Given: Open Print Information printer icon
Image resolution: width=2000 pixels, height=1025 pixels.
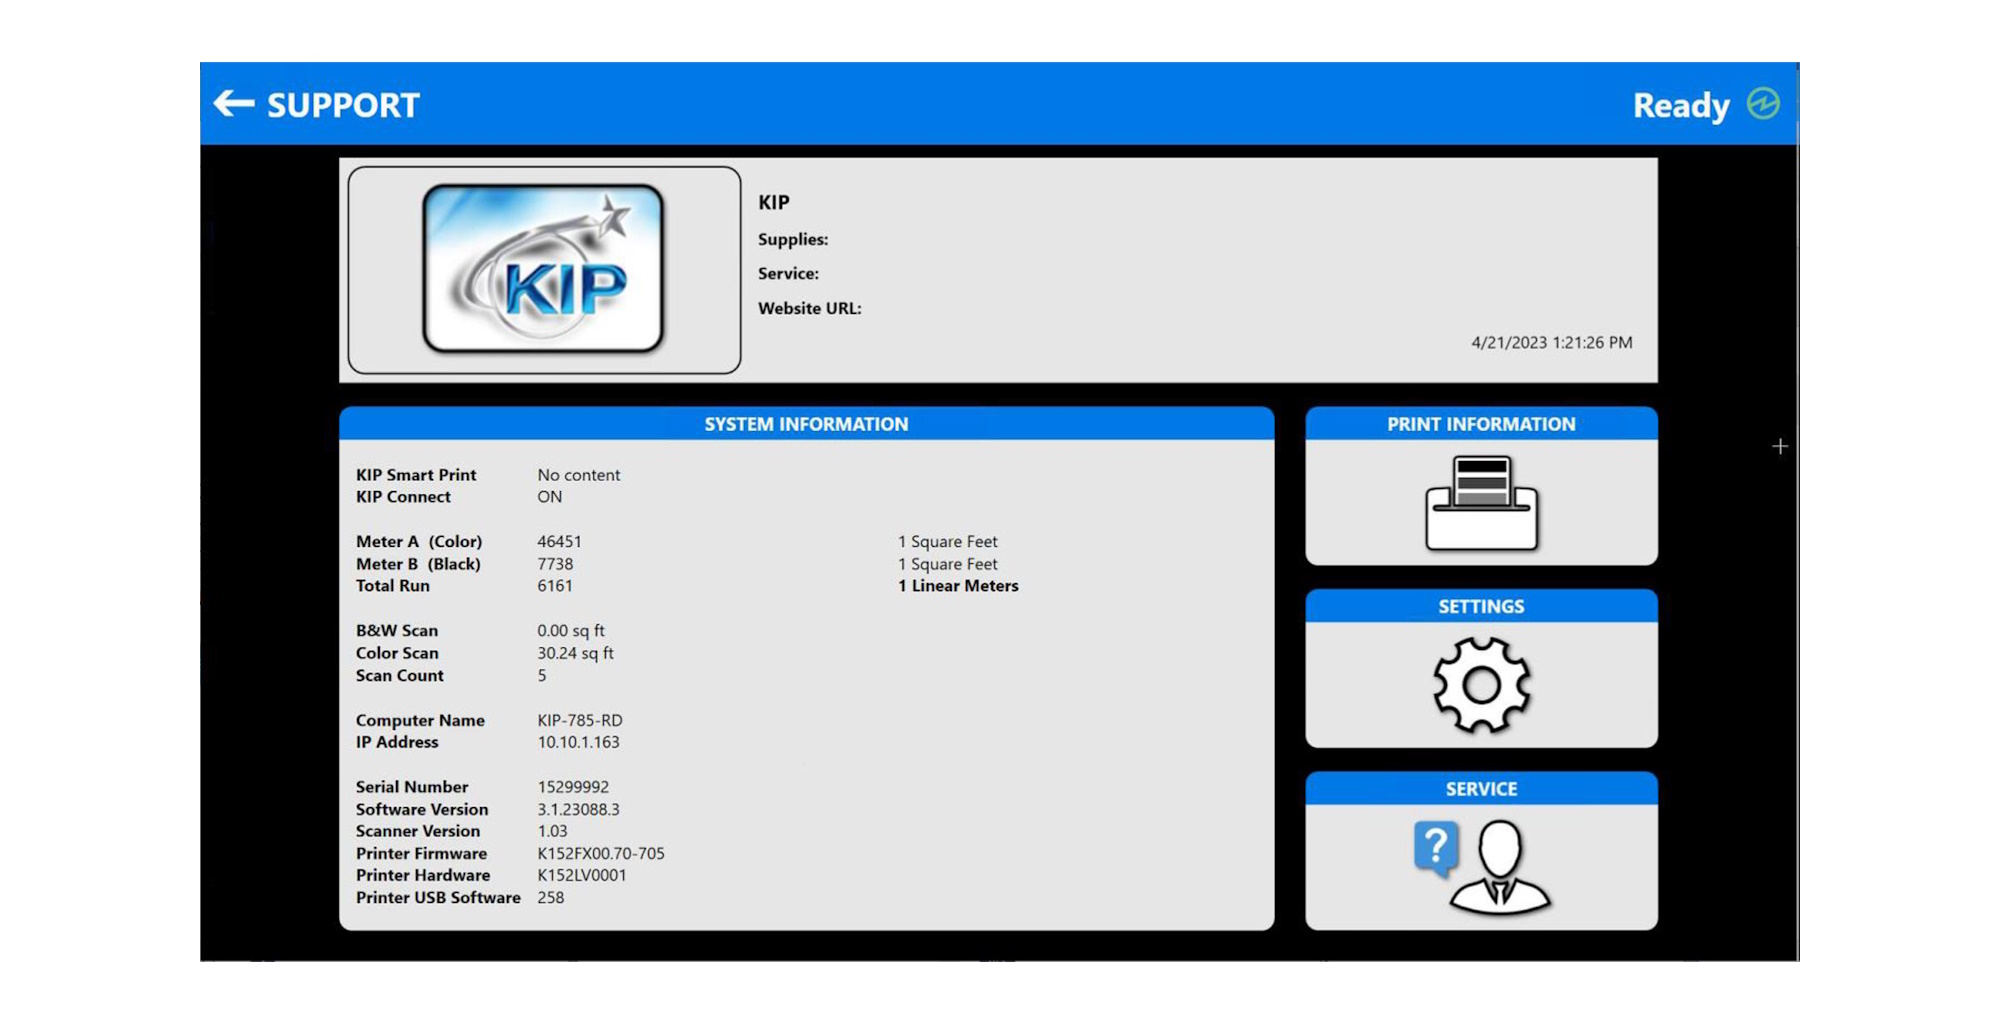Looking at the screenshot, I should 1481,503.
